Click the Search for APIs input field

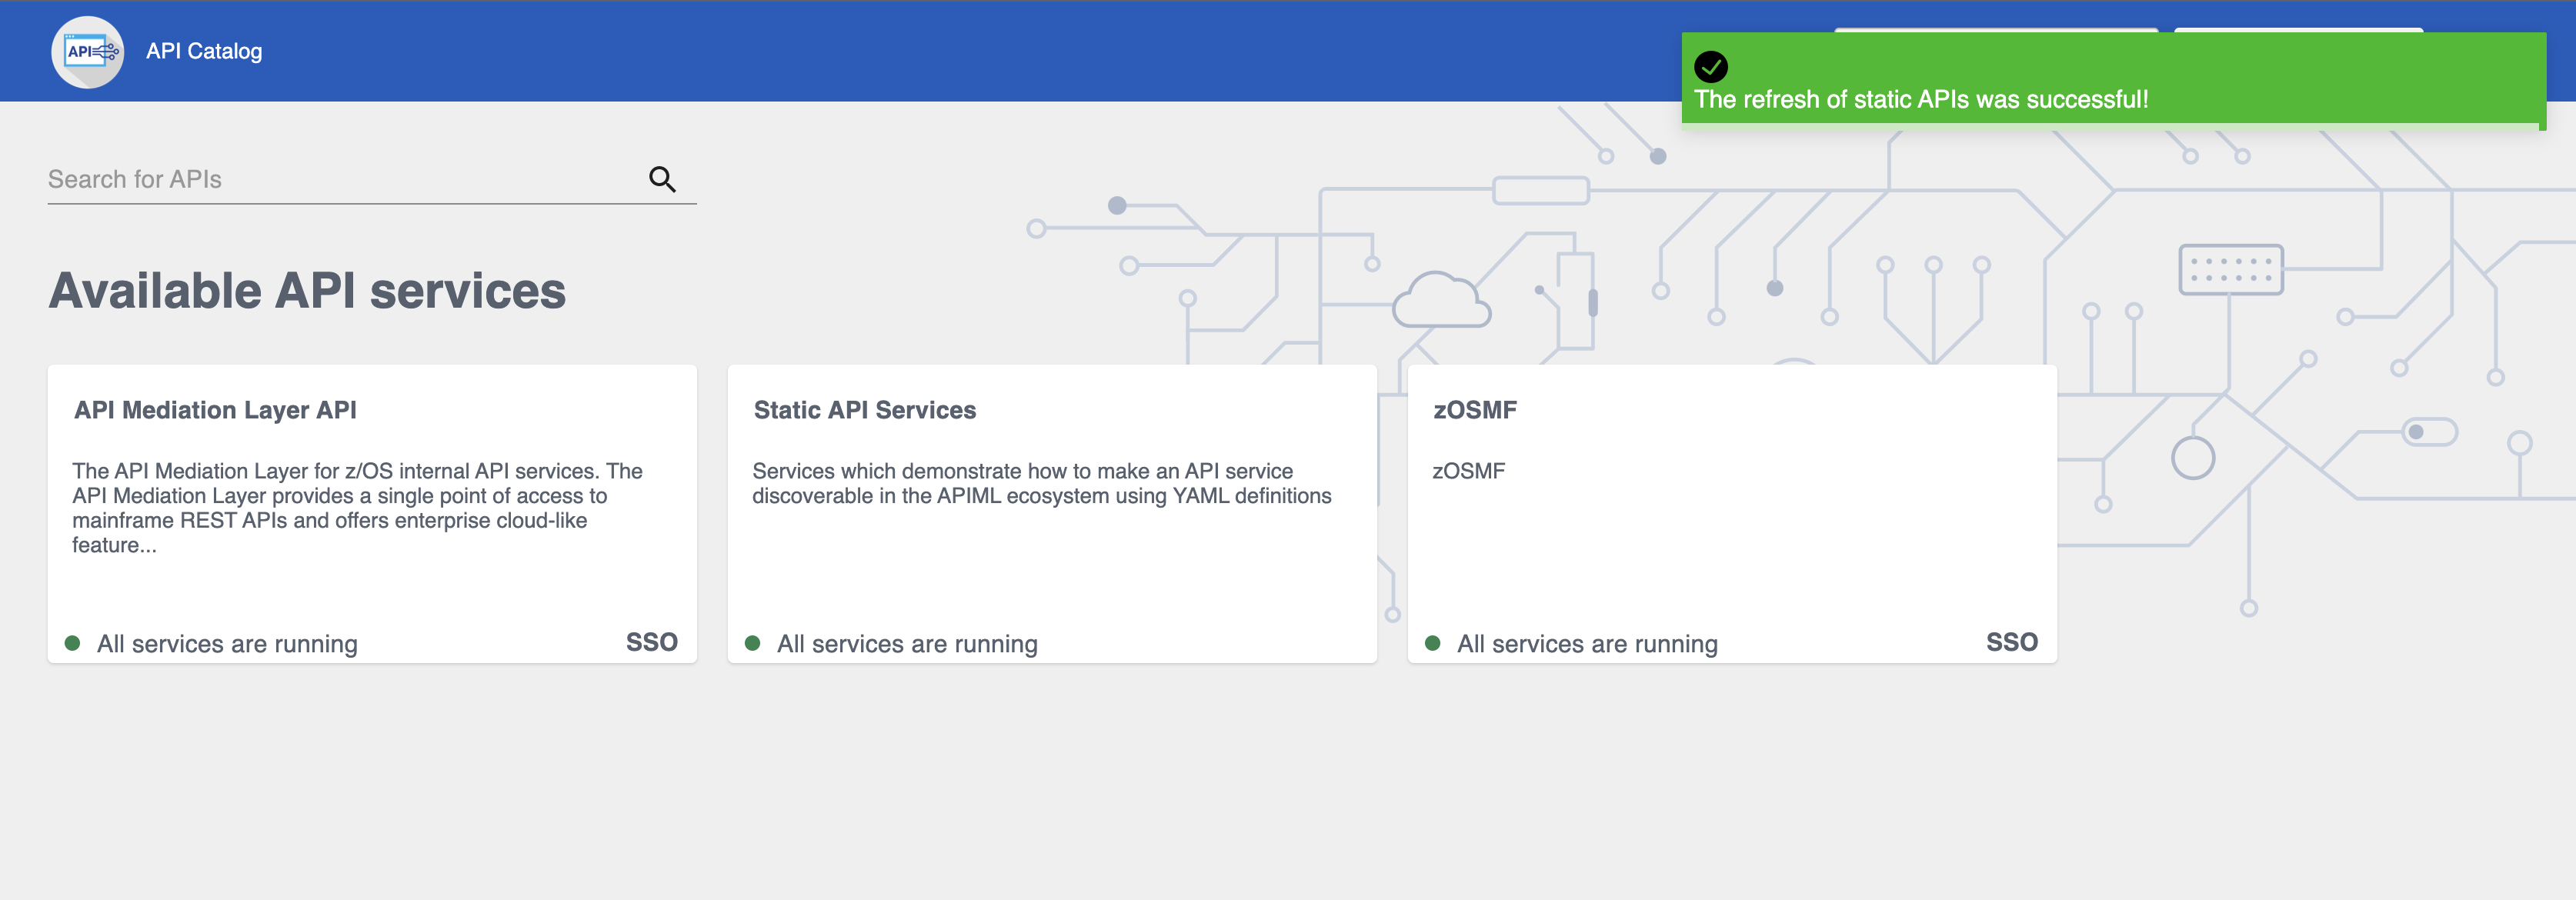[300, 179]
